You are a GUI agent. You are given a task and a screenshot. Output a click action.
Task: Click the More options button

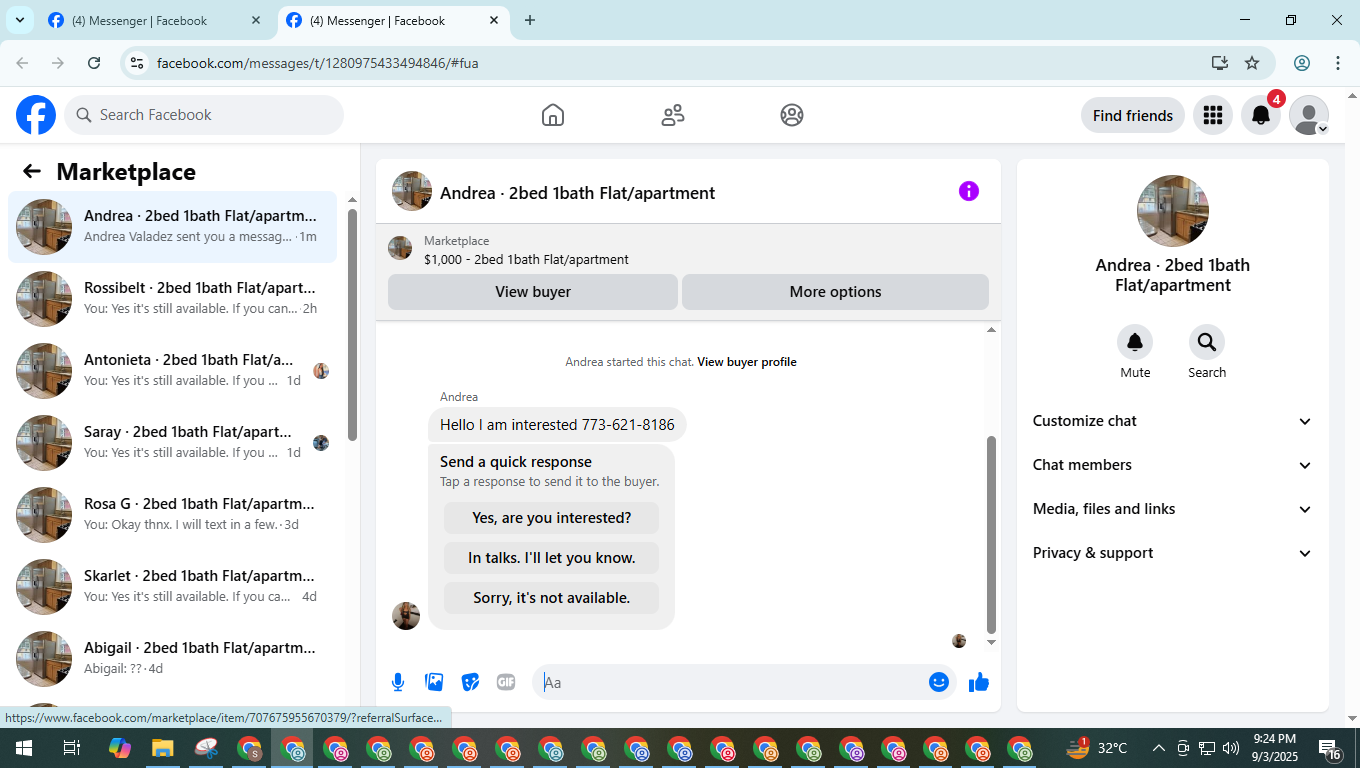835,292
